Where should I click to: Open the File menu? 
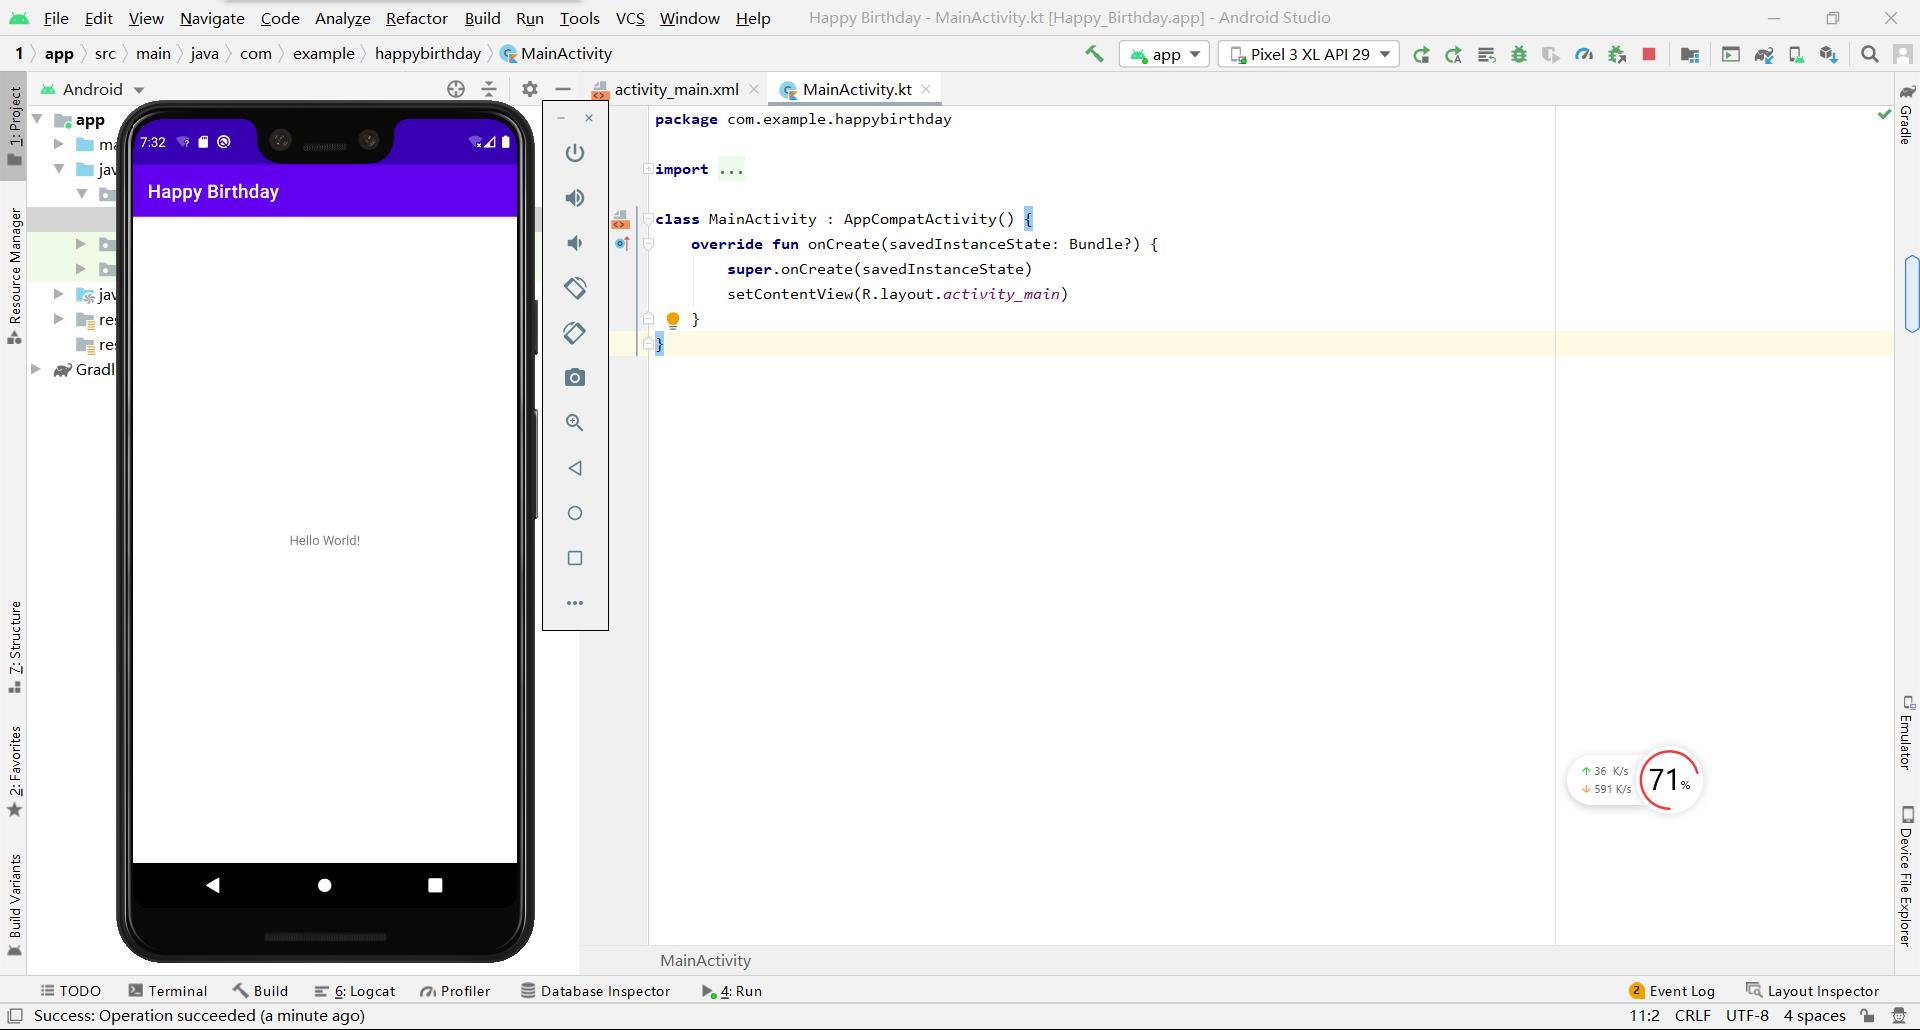click(x=56, y=18)
